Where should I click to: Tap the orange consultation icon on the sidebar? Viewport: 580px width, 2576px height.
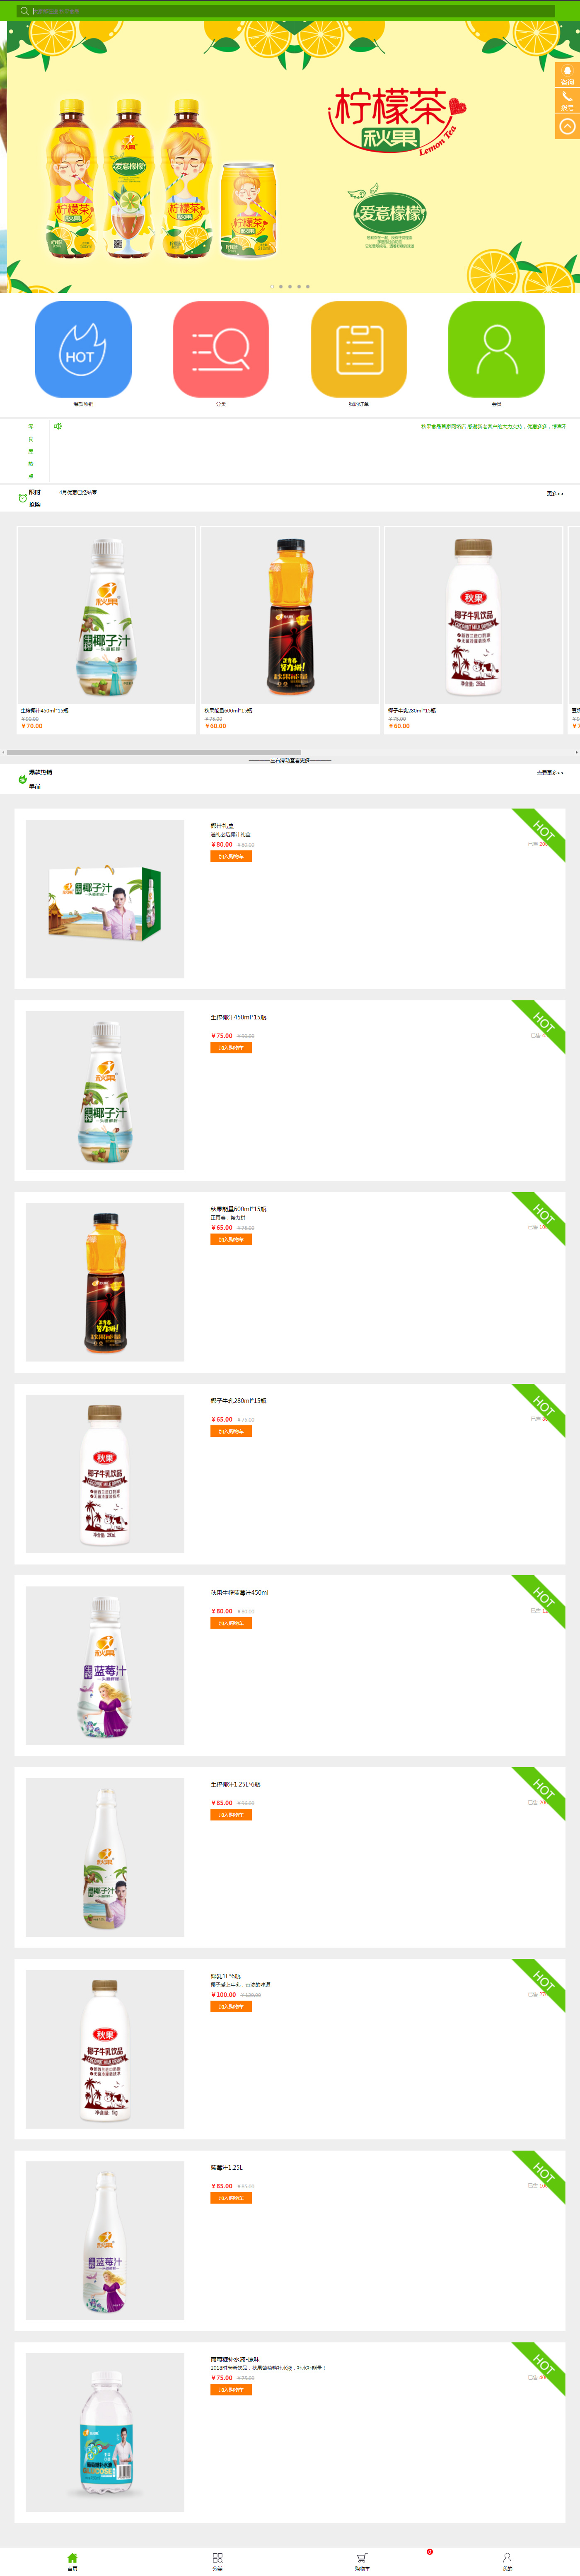coord(567,75)
